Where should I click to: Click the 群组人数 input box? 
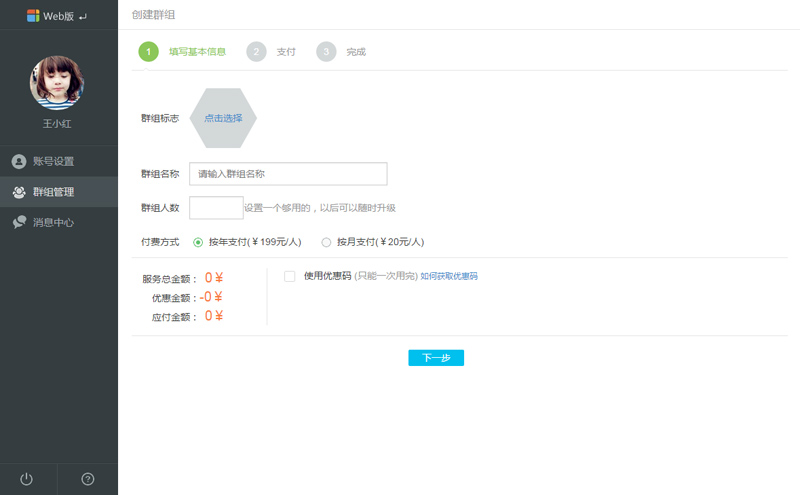pyautogui.click(x=216, y=208)
